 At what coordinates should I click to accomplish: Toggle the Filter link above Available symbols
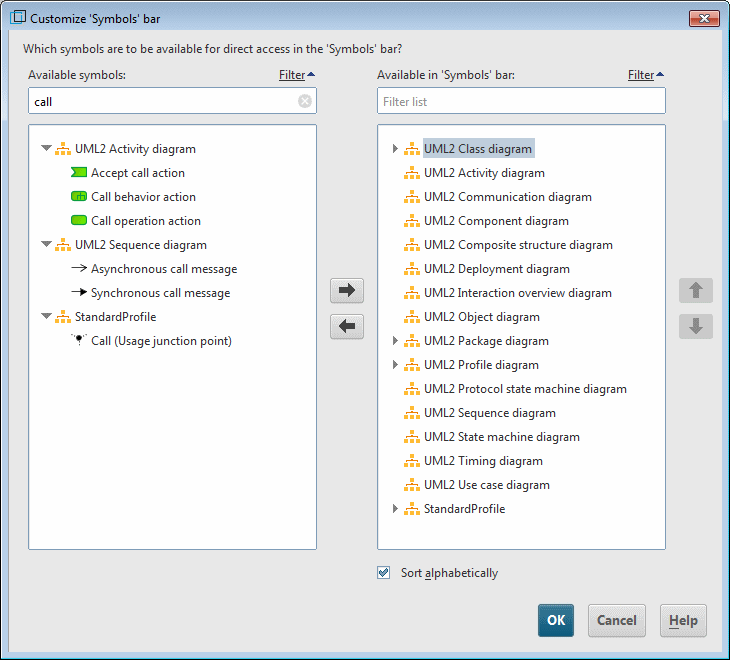click(297, 74)
